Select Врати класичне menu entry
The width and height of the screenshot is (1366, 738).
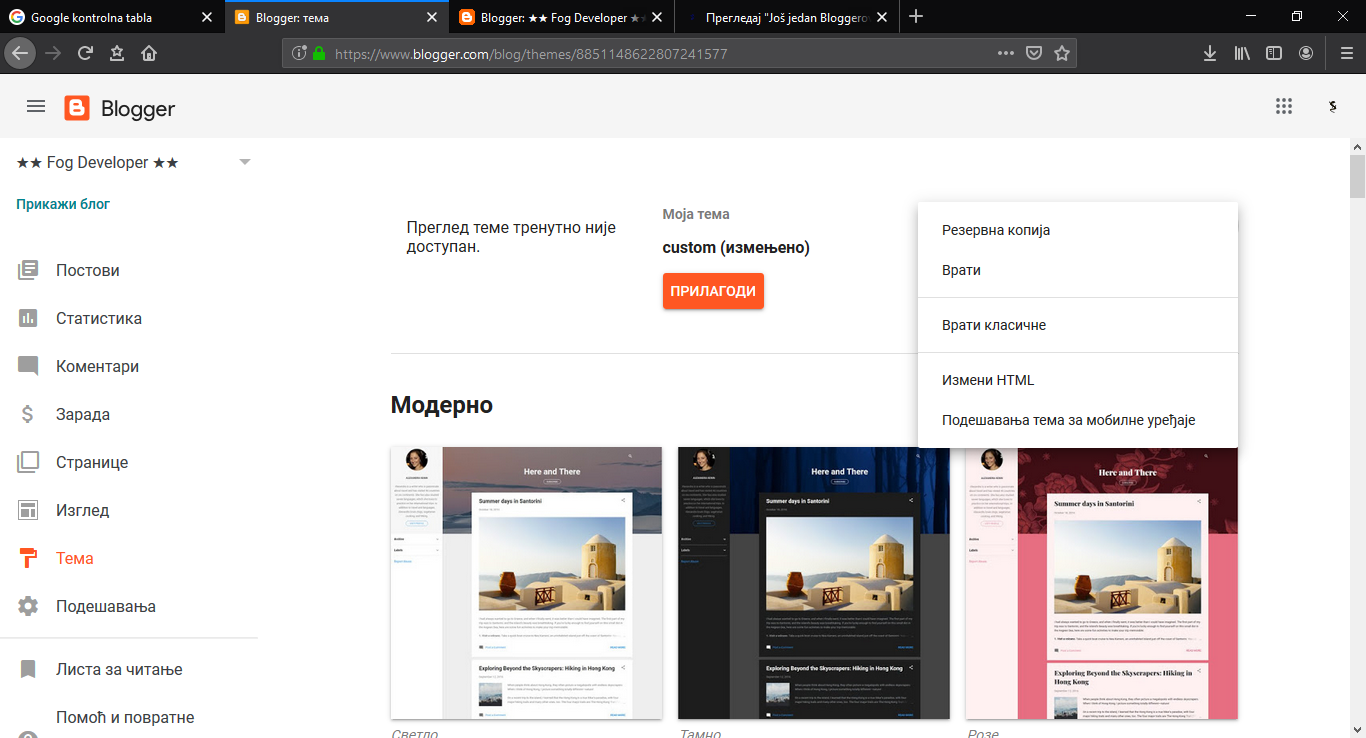1078,325
